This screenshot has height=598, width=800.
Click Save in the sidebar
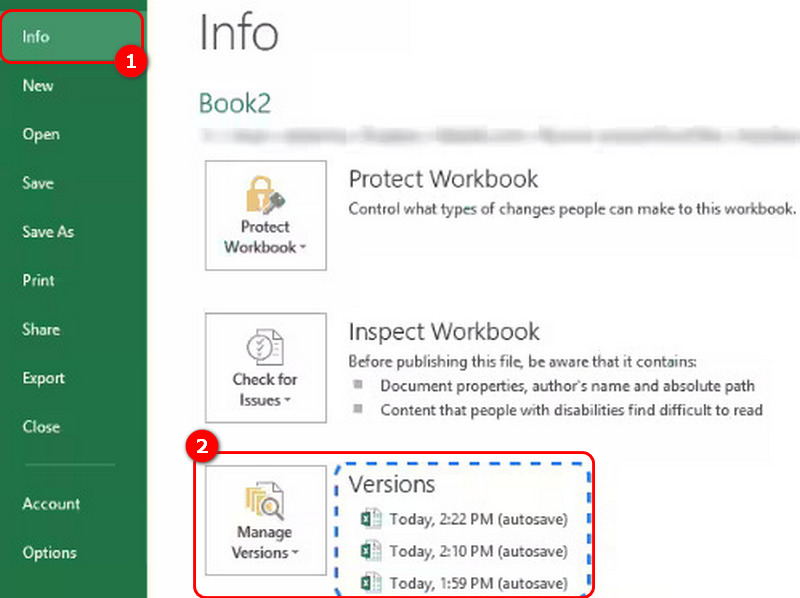coord(36,183)
